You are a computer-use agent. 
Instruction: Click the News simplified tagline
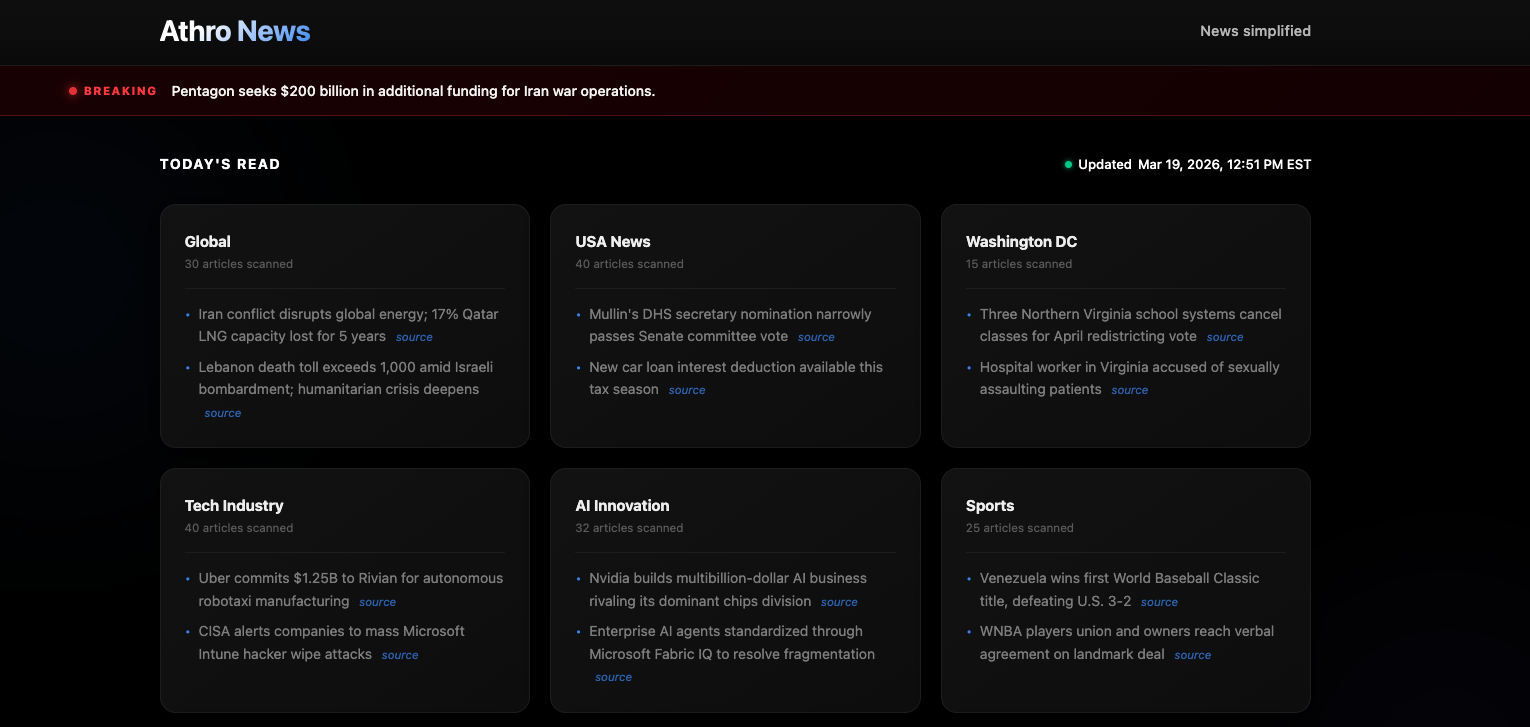click(1254, 31)
